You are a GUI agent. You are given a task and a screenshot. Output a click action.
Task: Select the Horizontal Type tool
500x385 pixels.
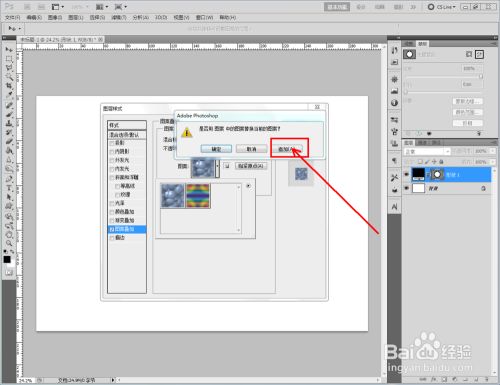pyautogui.click(x=9, y=188)
